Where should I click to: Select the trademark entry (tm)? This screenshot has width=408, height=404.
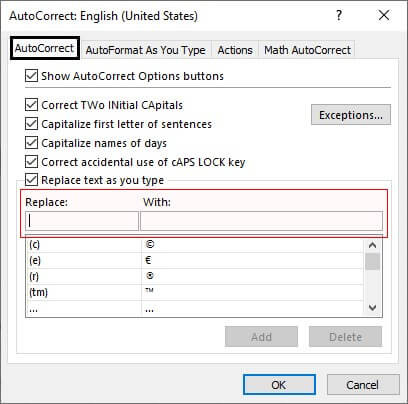point(194,292)
